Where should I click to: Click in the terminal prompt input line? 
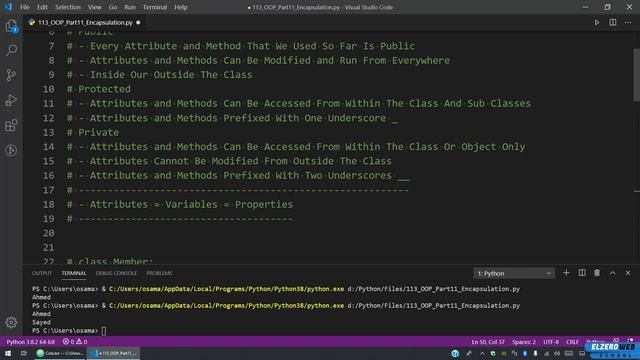(x=104, y=331)
